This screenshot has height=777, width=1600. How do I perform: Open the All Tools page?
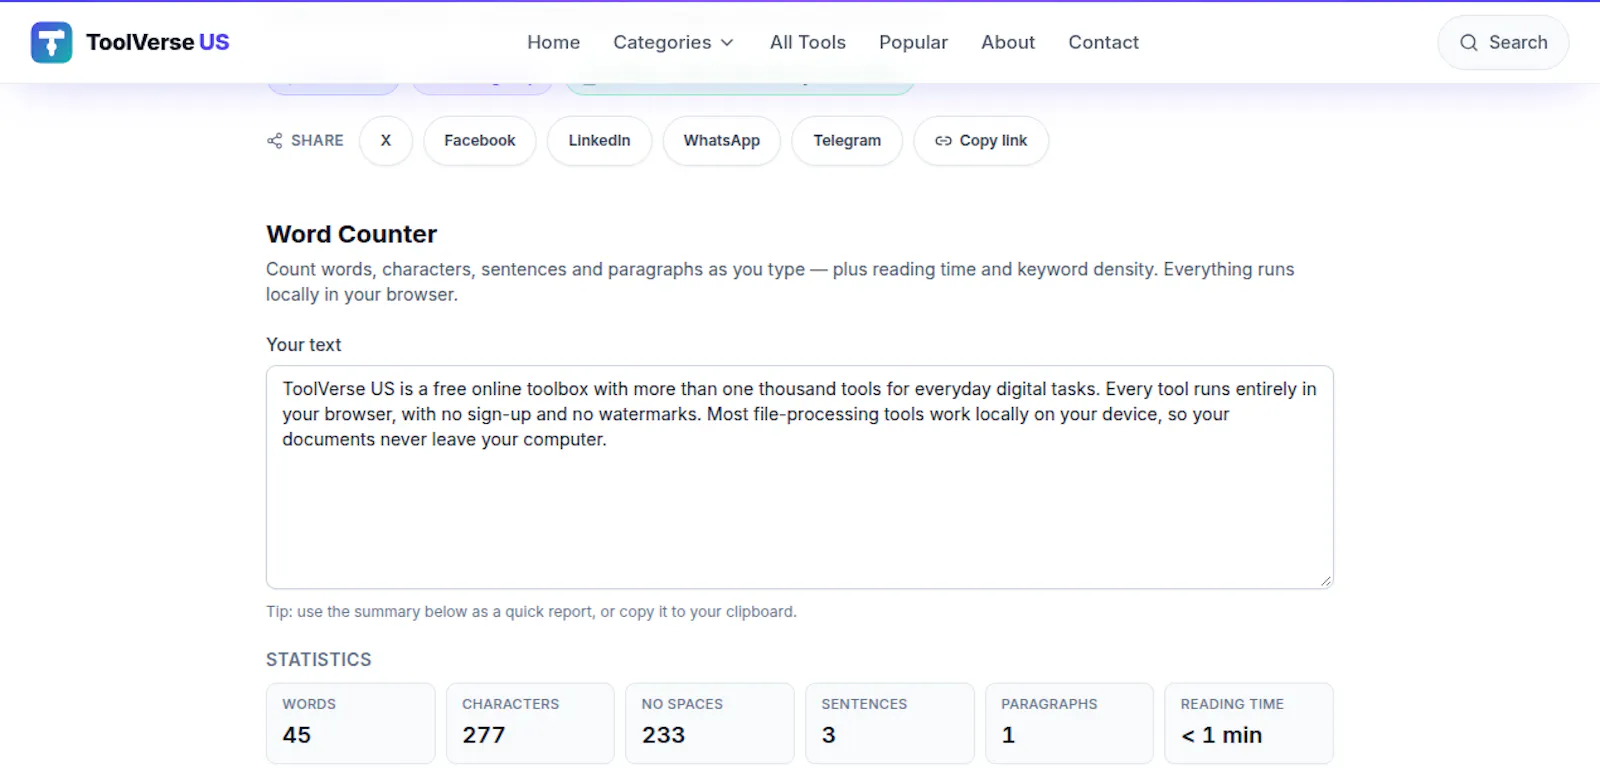click(807, 42)
